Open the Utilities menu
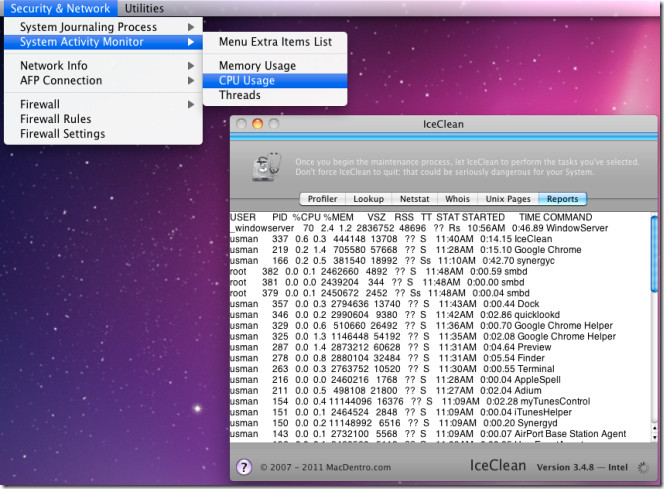 pyautogui.click(x=144, y=8)
